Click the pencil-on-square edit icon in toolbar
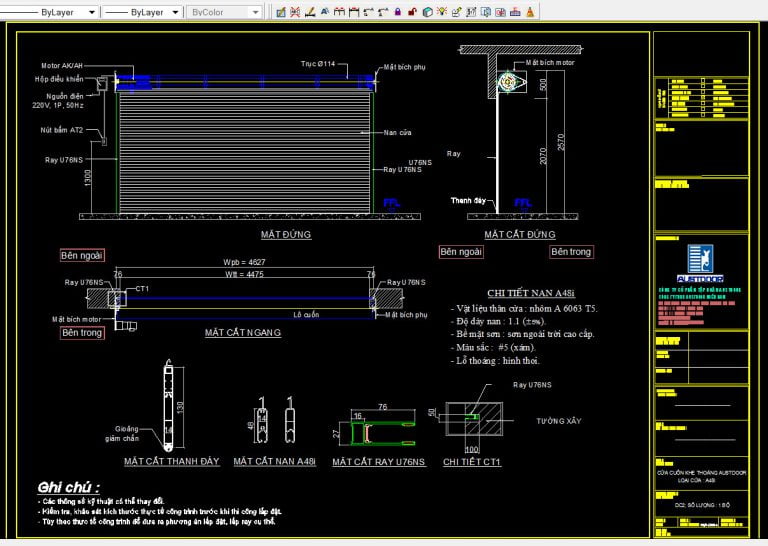Image resolution: width=768 pixels, height=546 pixels. [x=281, y=12]
